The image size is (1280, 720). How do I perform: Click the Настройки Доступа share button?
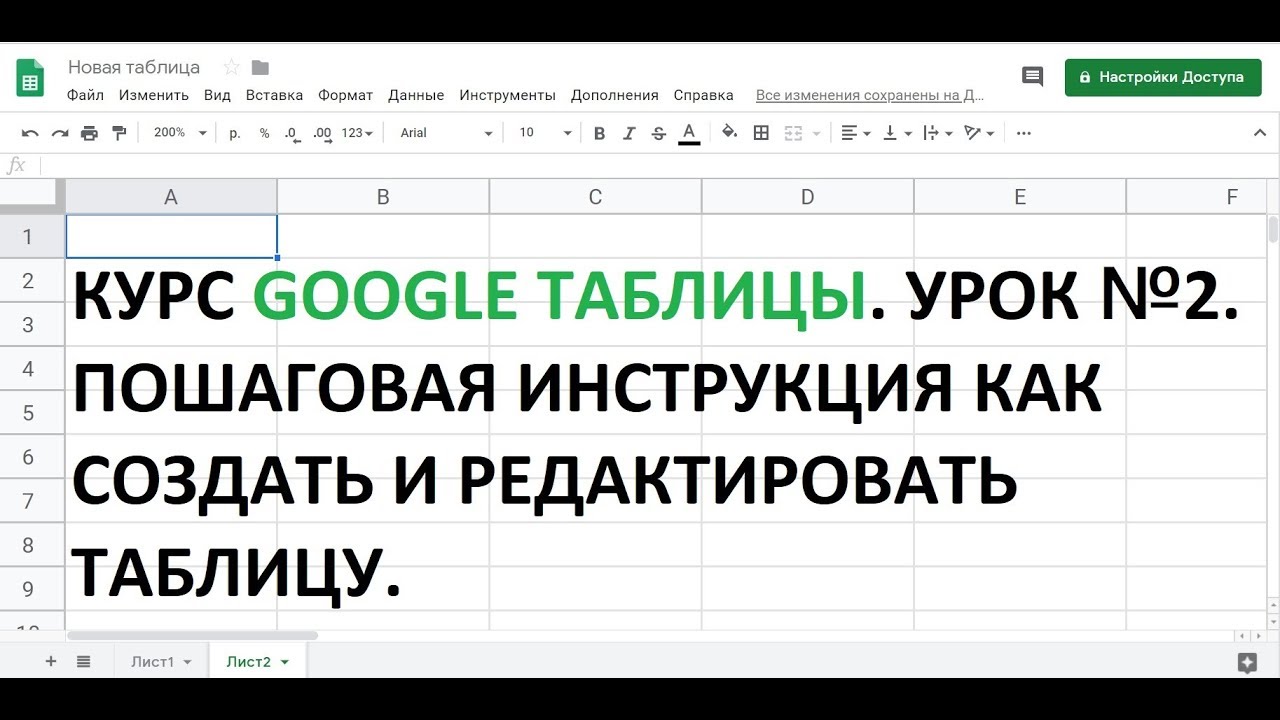pos(1163,77)
